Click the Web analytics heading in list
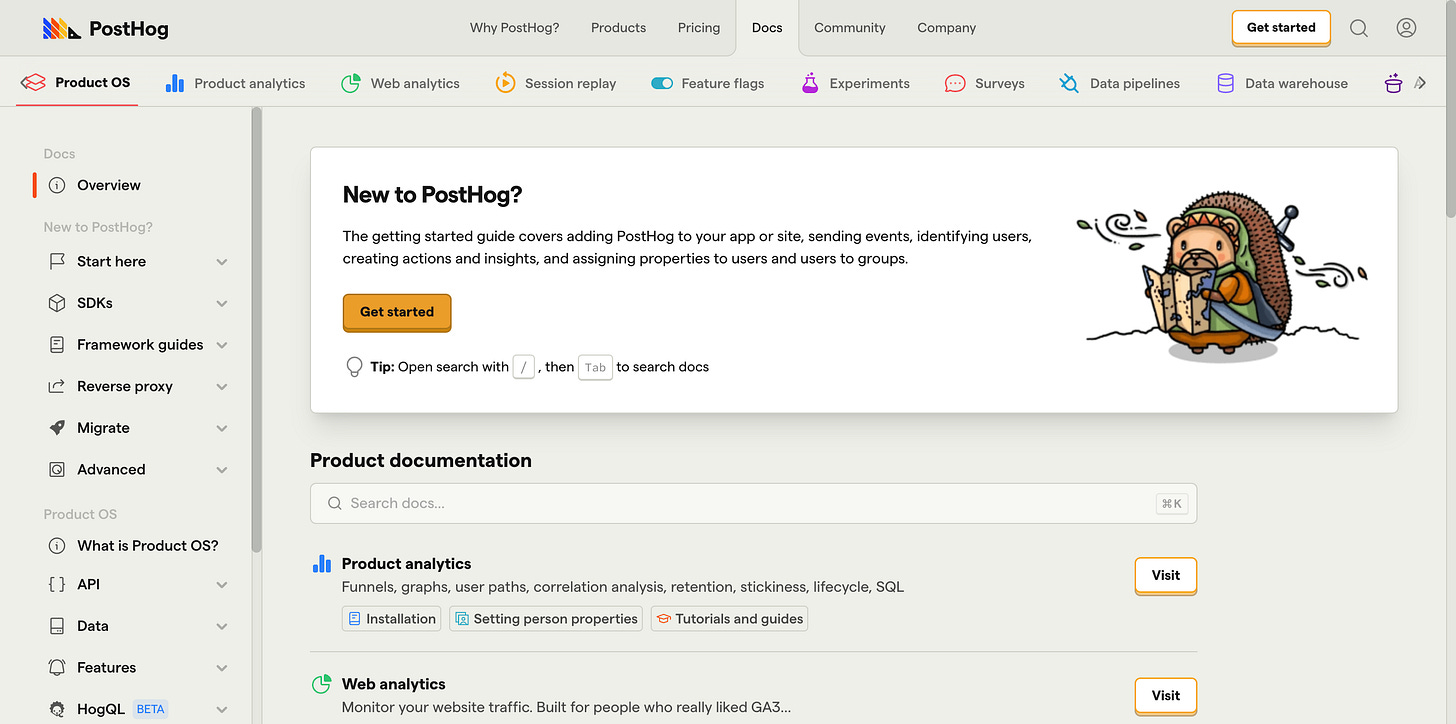1456x724 pixels. 393,684
